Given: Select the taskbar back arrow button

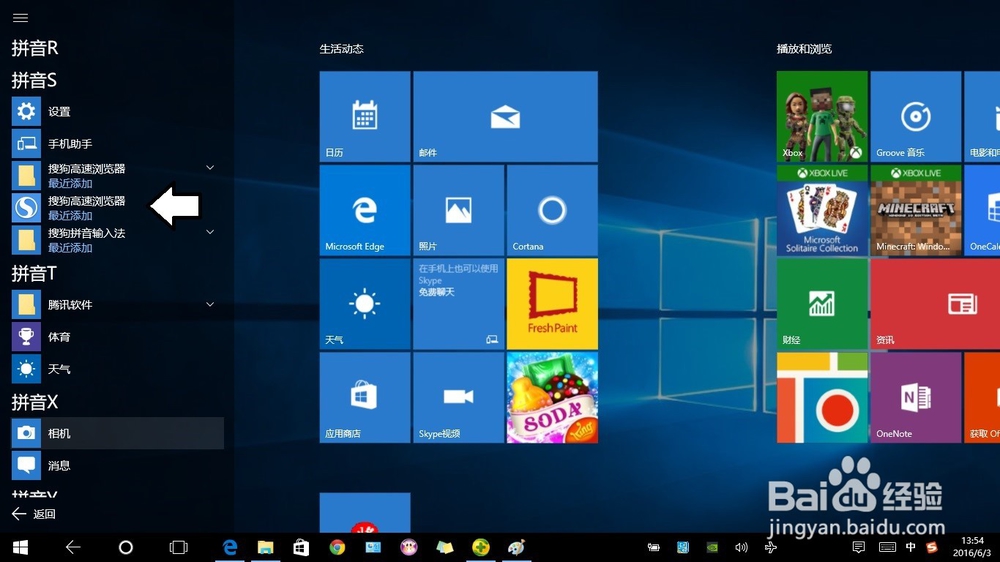Looking at the screenshot, I should (73, 547).
